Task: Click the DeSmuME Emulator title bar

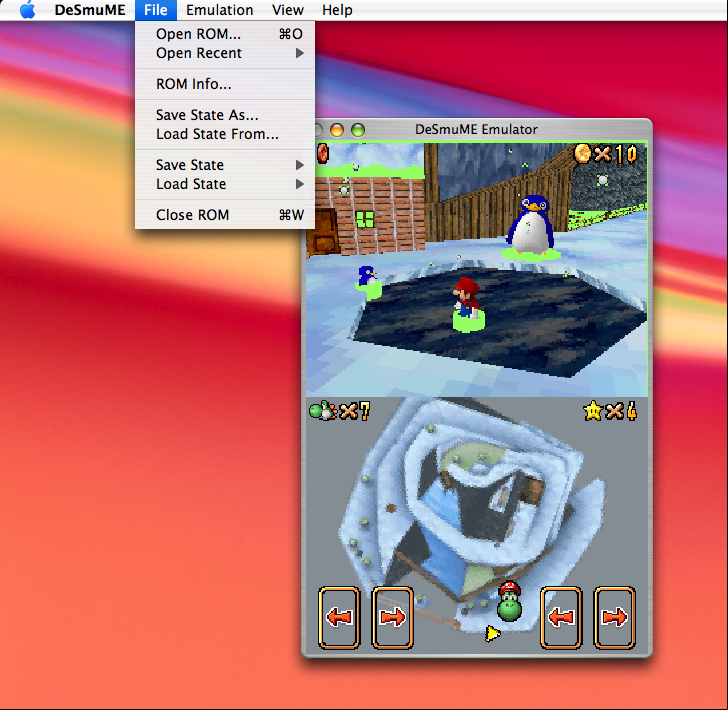Action: click(476, 129)
